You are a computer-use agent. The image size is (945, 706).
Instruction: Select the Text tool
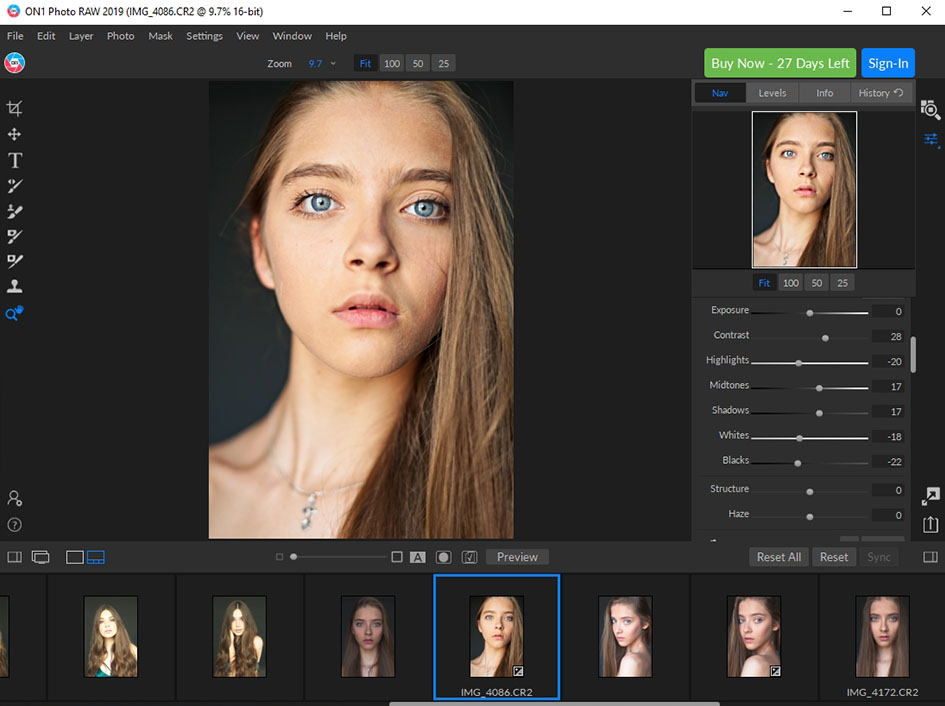[14, 160]
